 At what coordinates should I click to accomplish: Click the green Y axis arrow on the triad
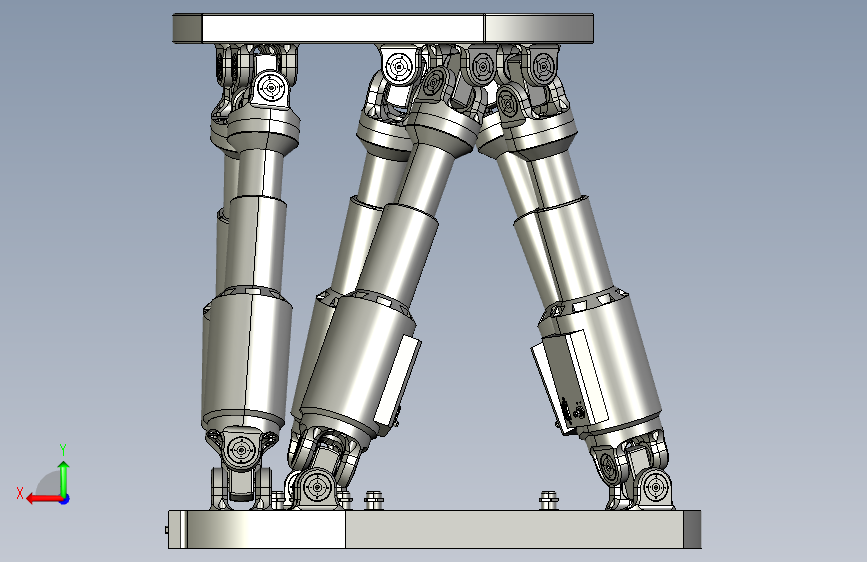pos(64,479)
